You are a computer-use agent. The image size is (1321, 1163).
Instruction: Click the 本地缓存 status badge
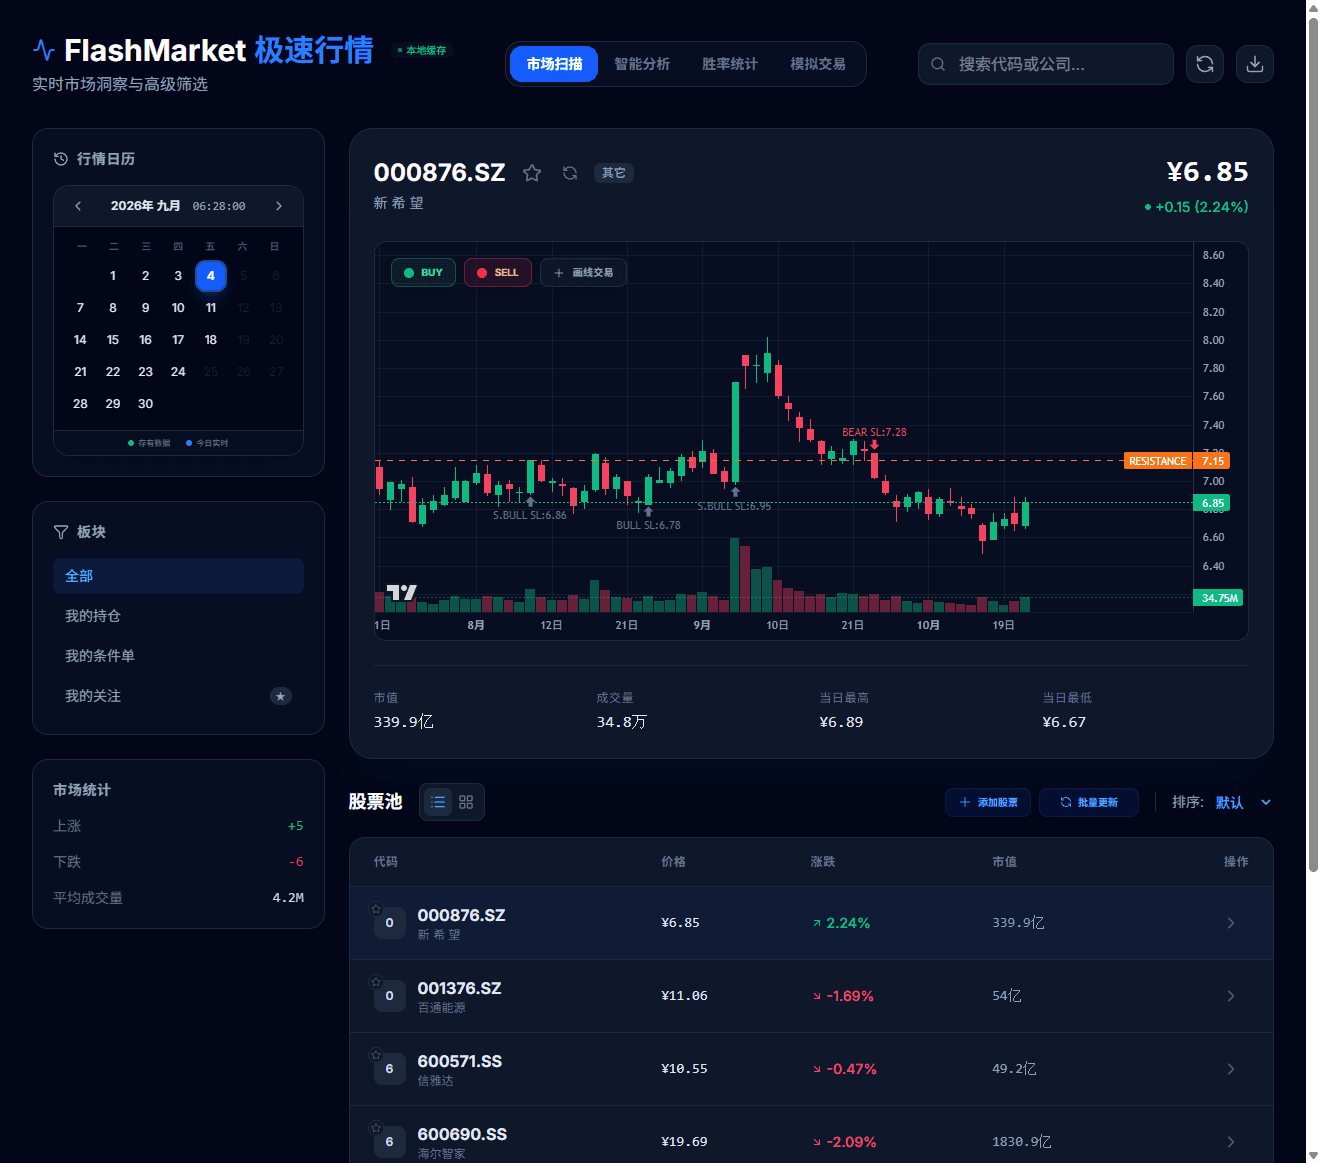click(422, 50)
